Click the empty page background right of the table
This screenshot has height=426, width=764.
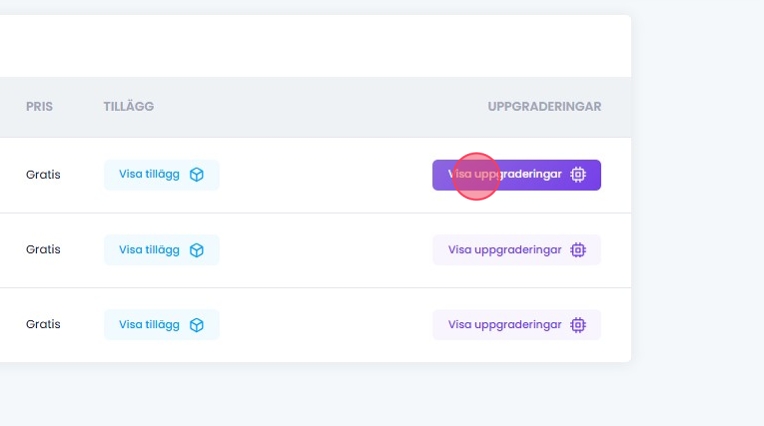tap(698, 220)
